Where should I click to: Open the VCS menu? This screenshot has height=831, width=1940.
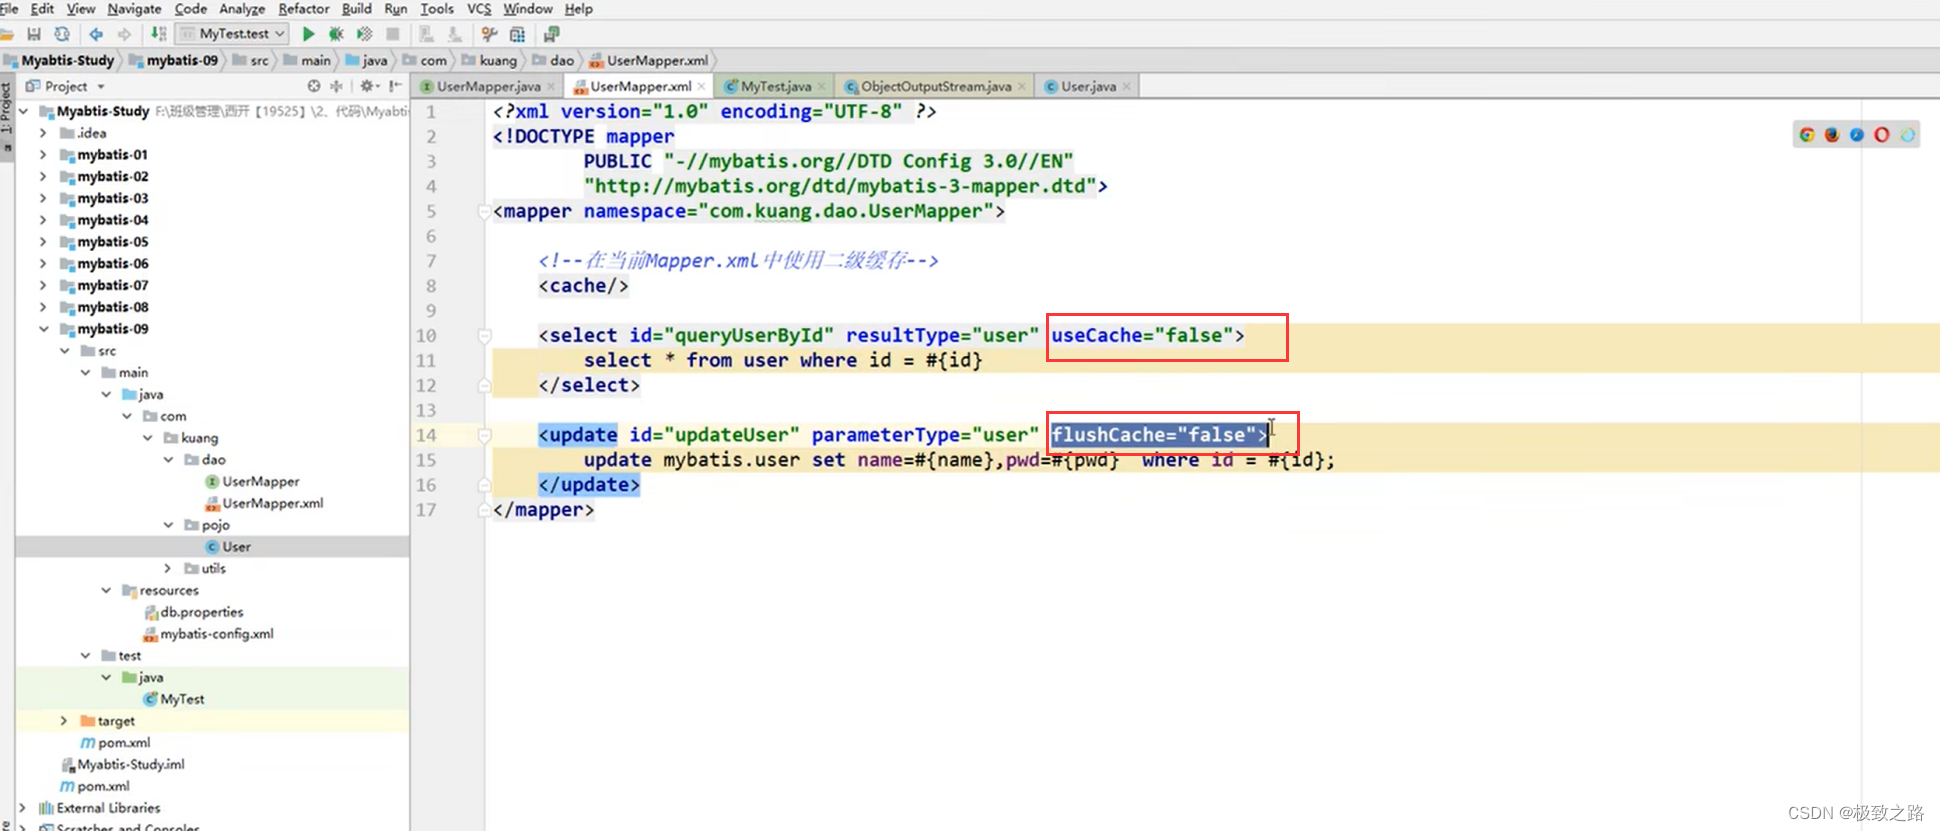tap(479, 9)
